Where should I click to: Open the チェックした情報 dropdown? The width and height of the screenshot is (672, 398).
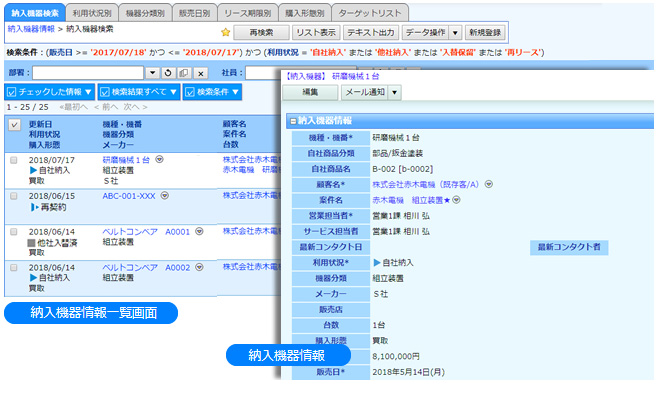pos(49,92)
